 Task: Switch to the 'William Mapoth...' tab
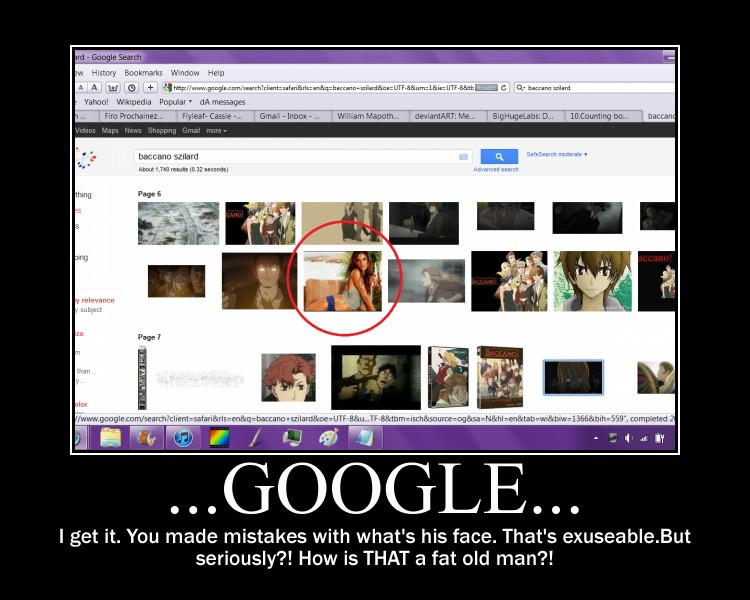click(370, 116)
